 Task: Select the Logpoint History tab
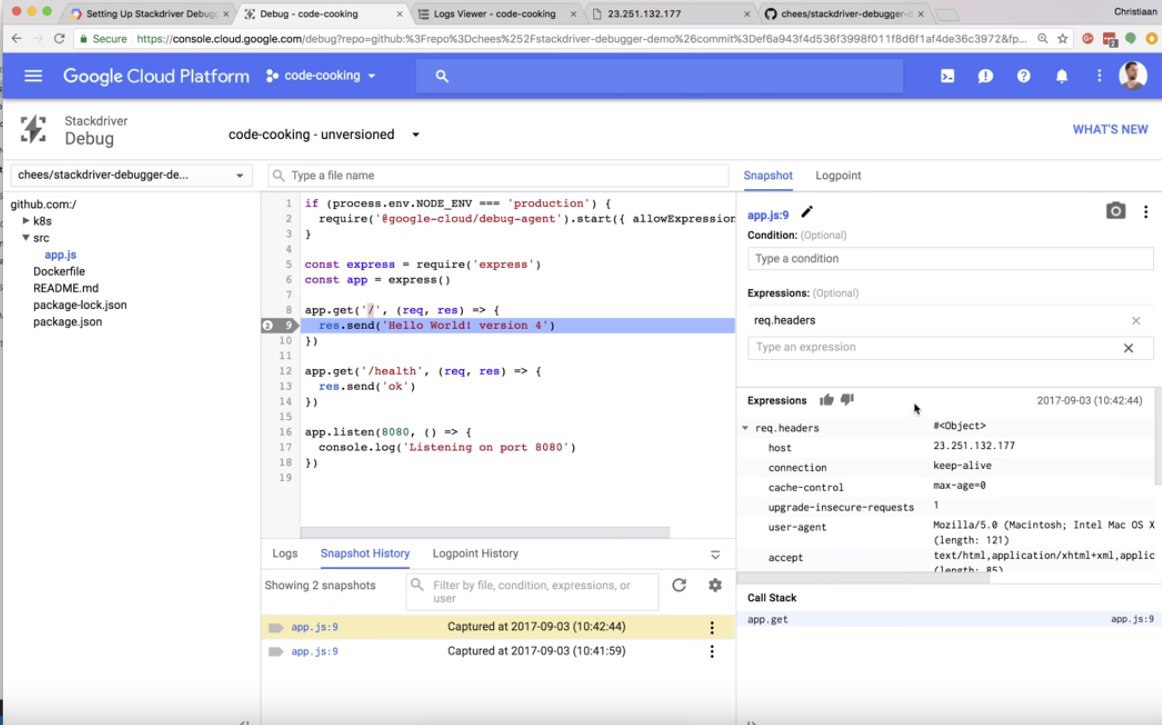475,554
